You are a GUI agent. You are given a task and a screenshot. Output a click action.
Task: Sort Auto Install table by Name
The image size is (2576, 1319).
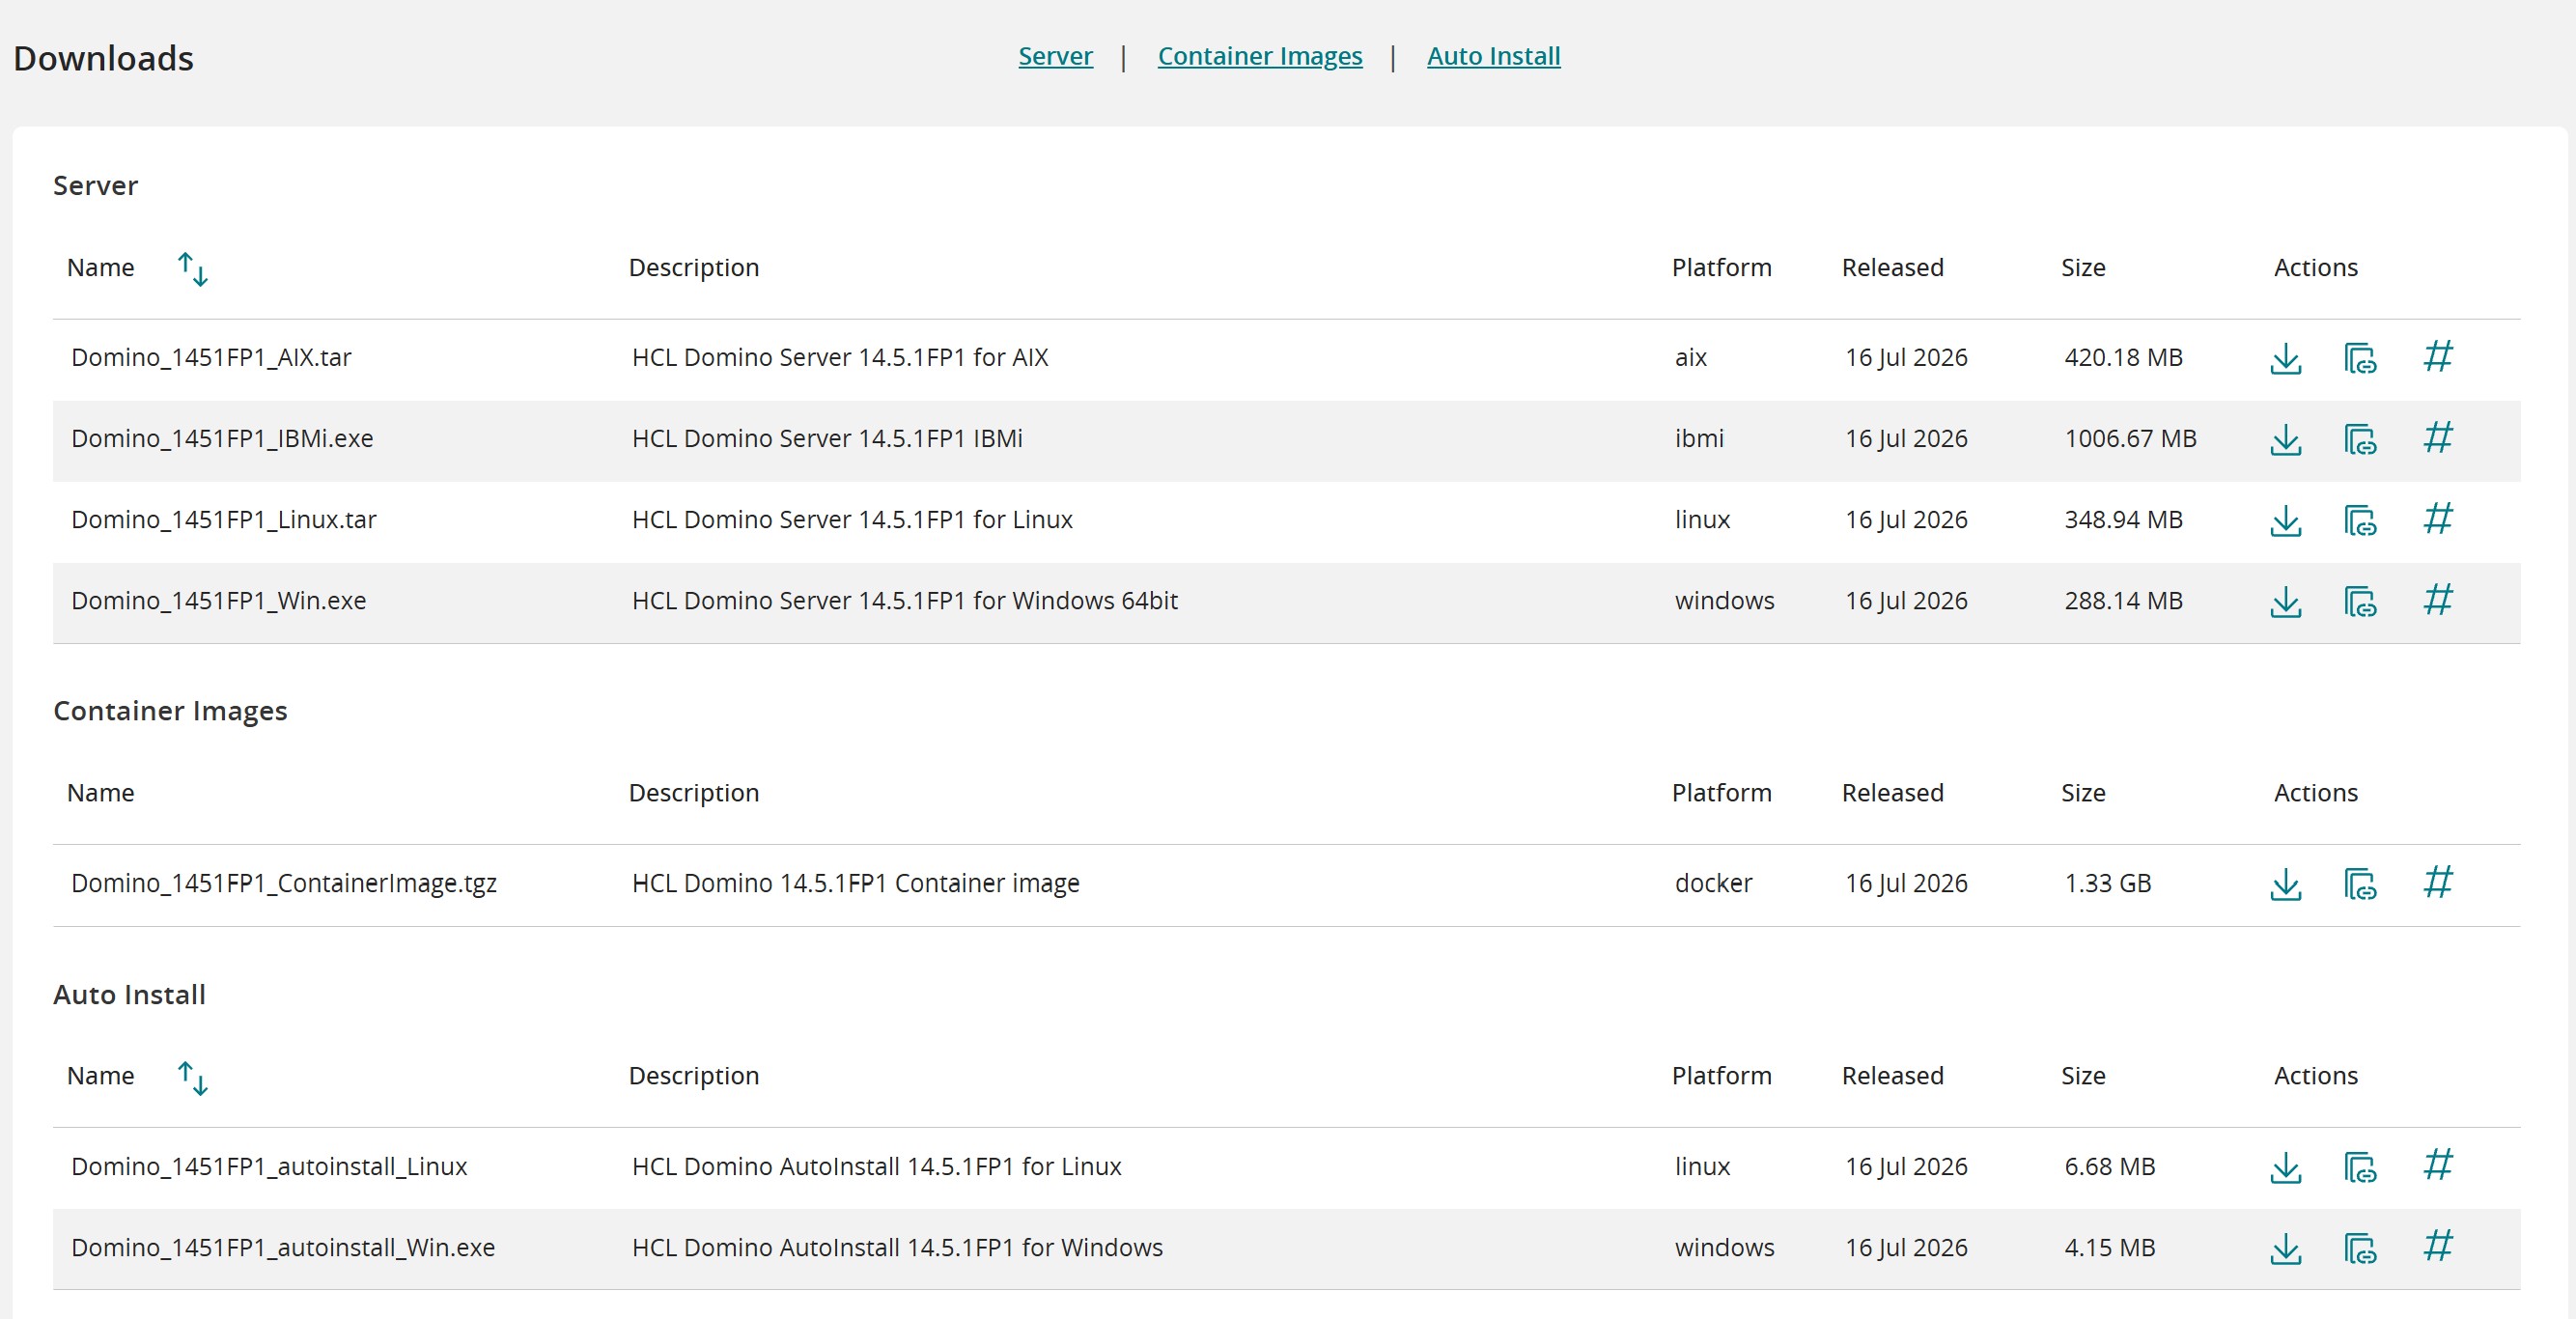point(193,1078)
